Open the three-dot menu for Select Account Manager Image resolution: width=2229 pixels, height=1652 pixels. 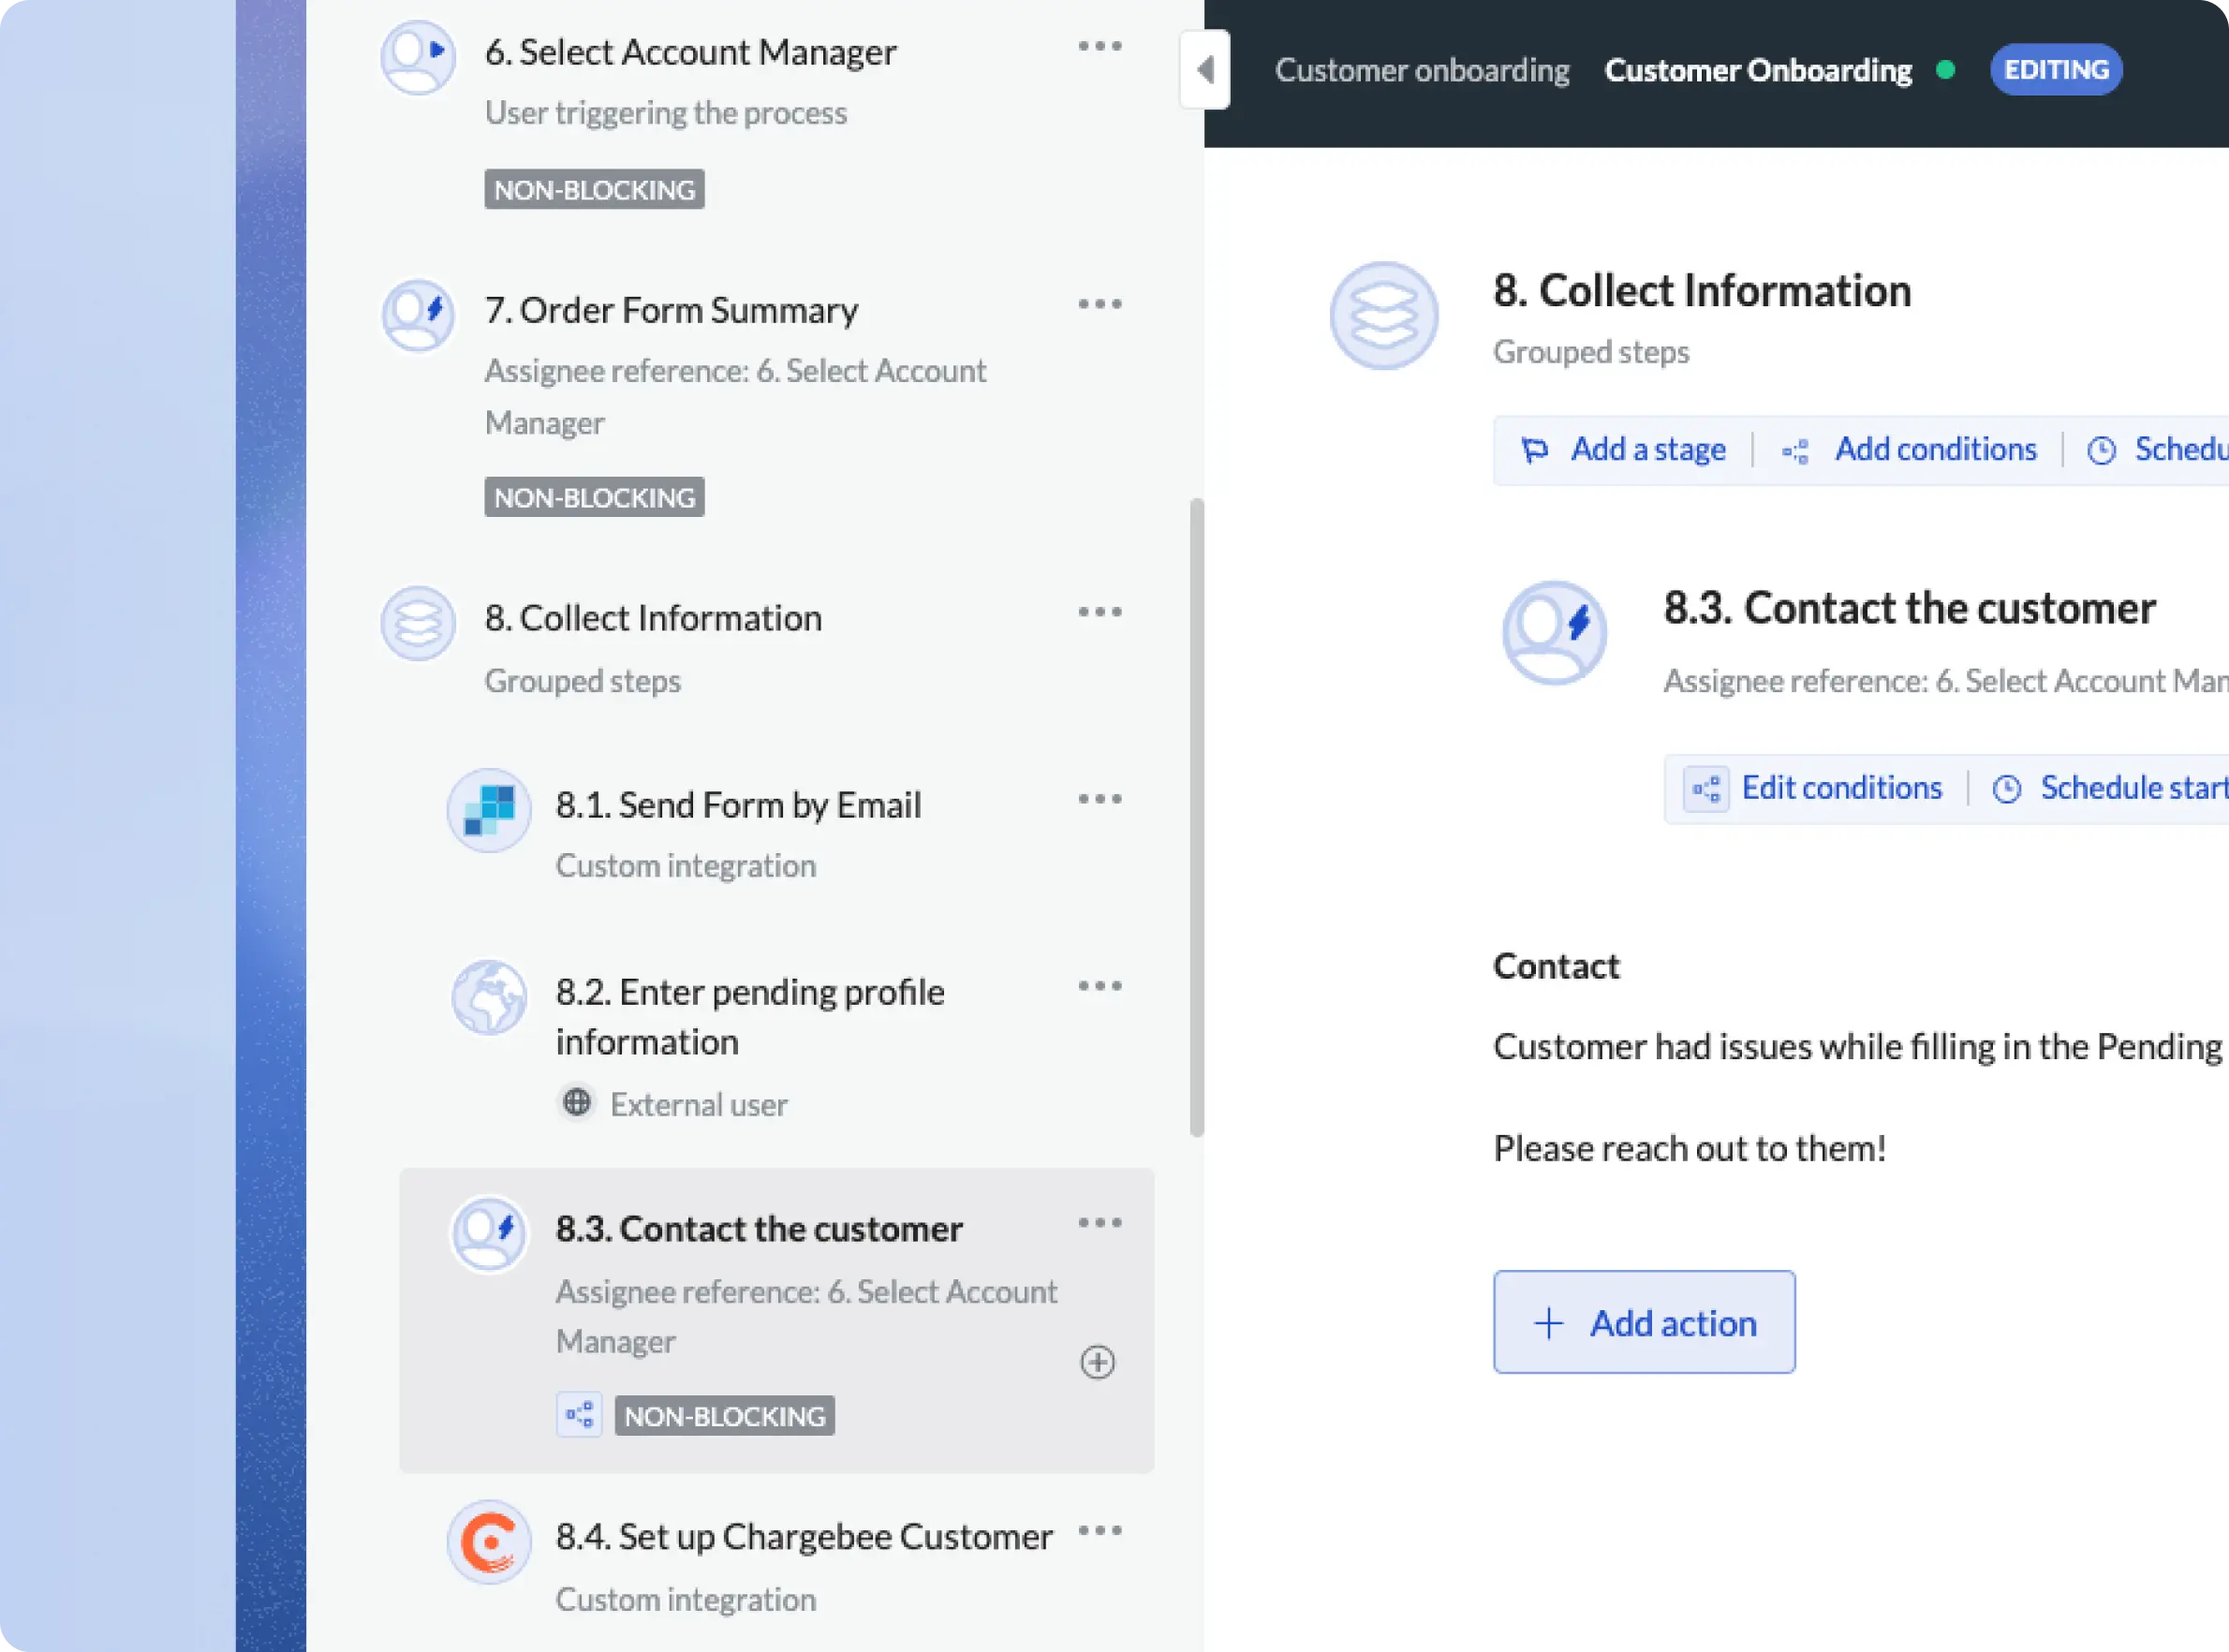(x=1100, y=46)
